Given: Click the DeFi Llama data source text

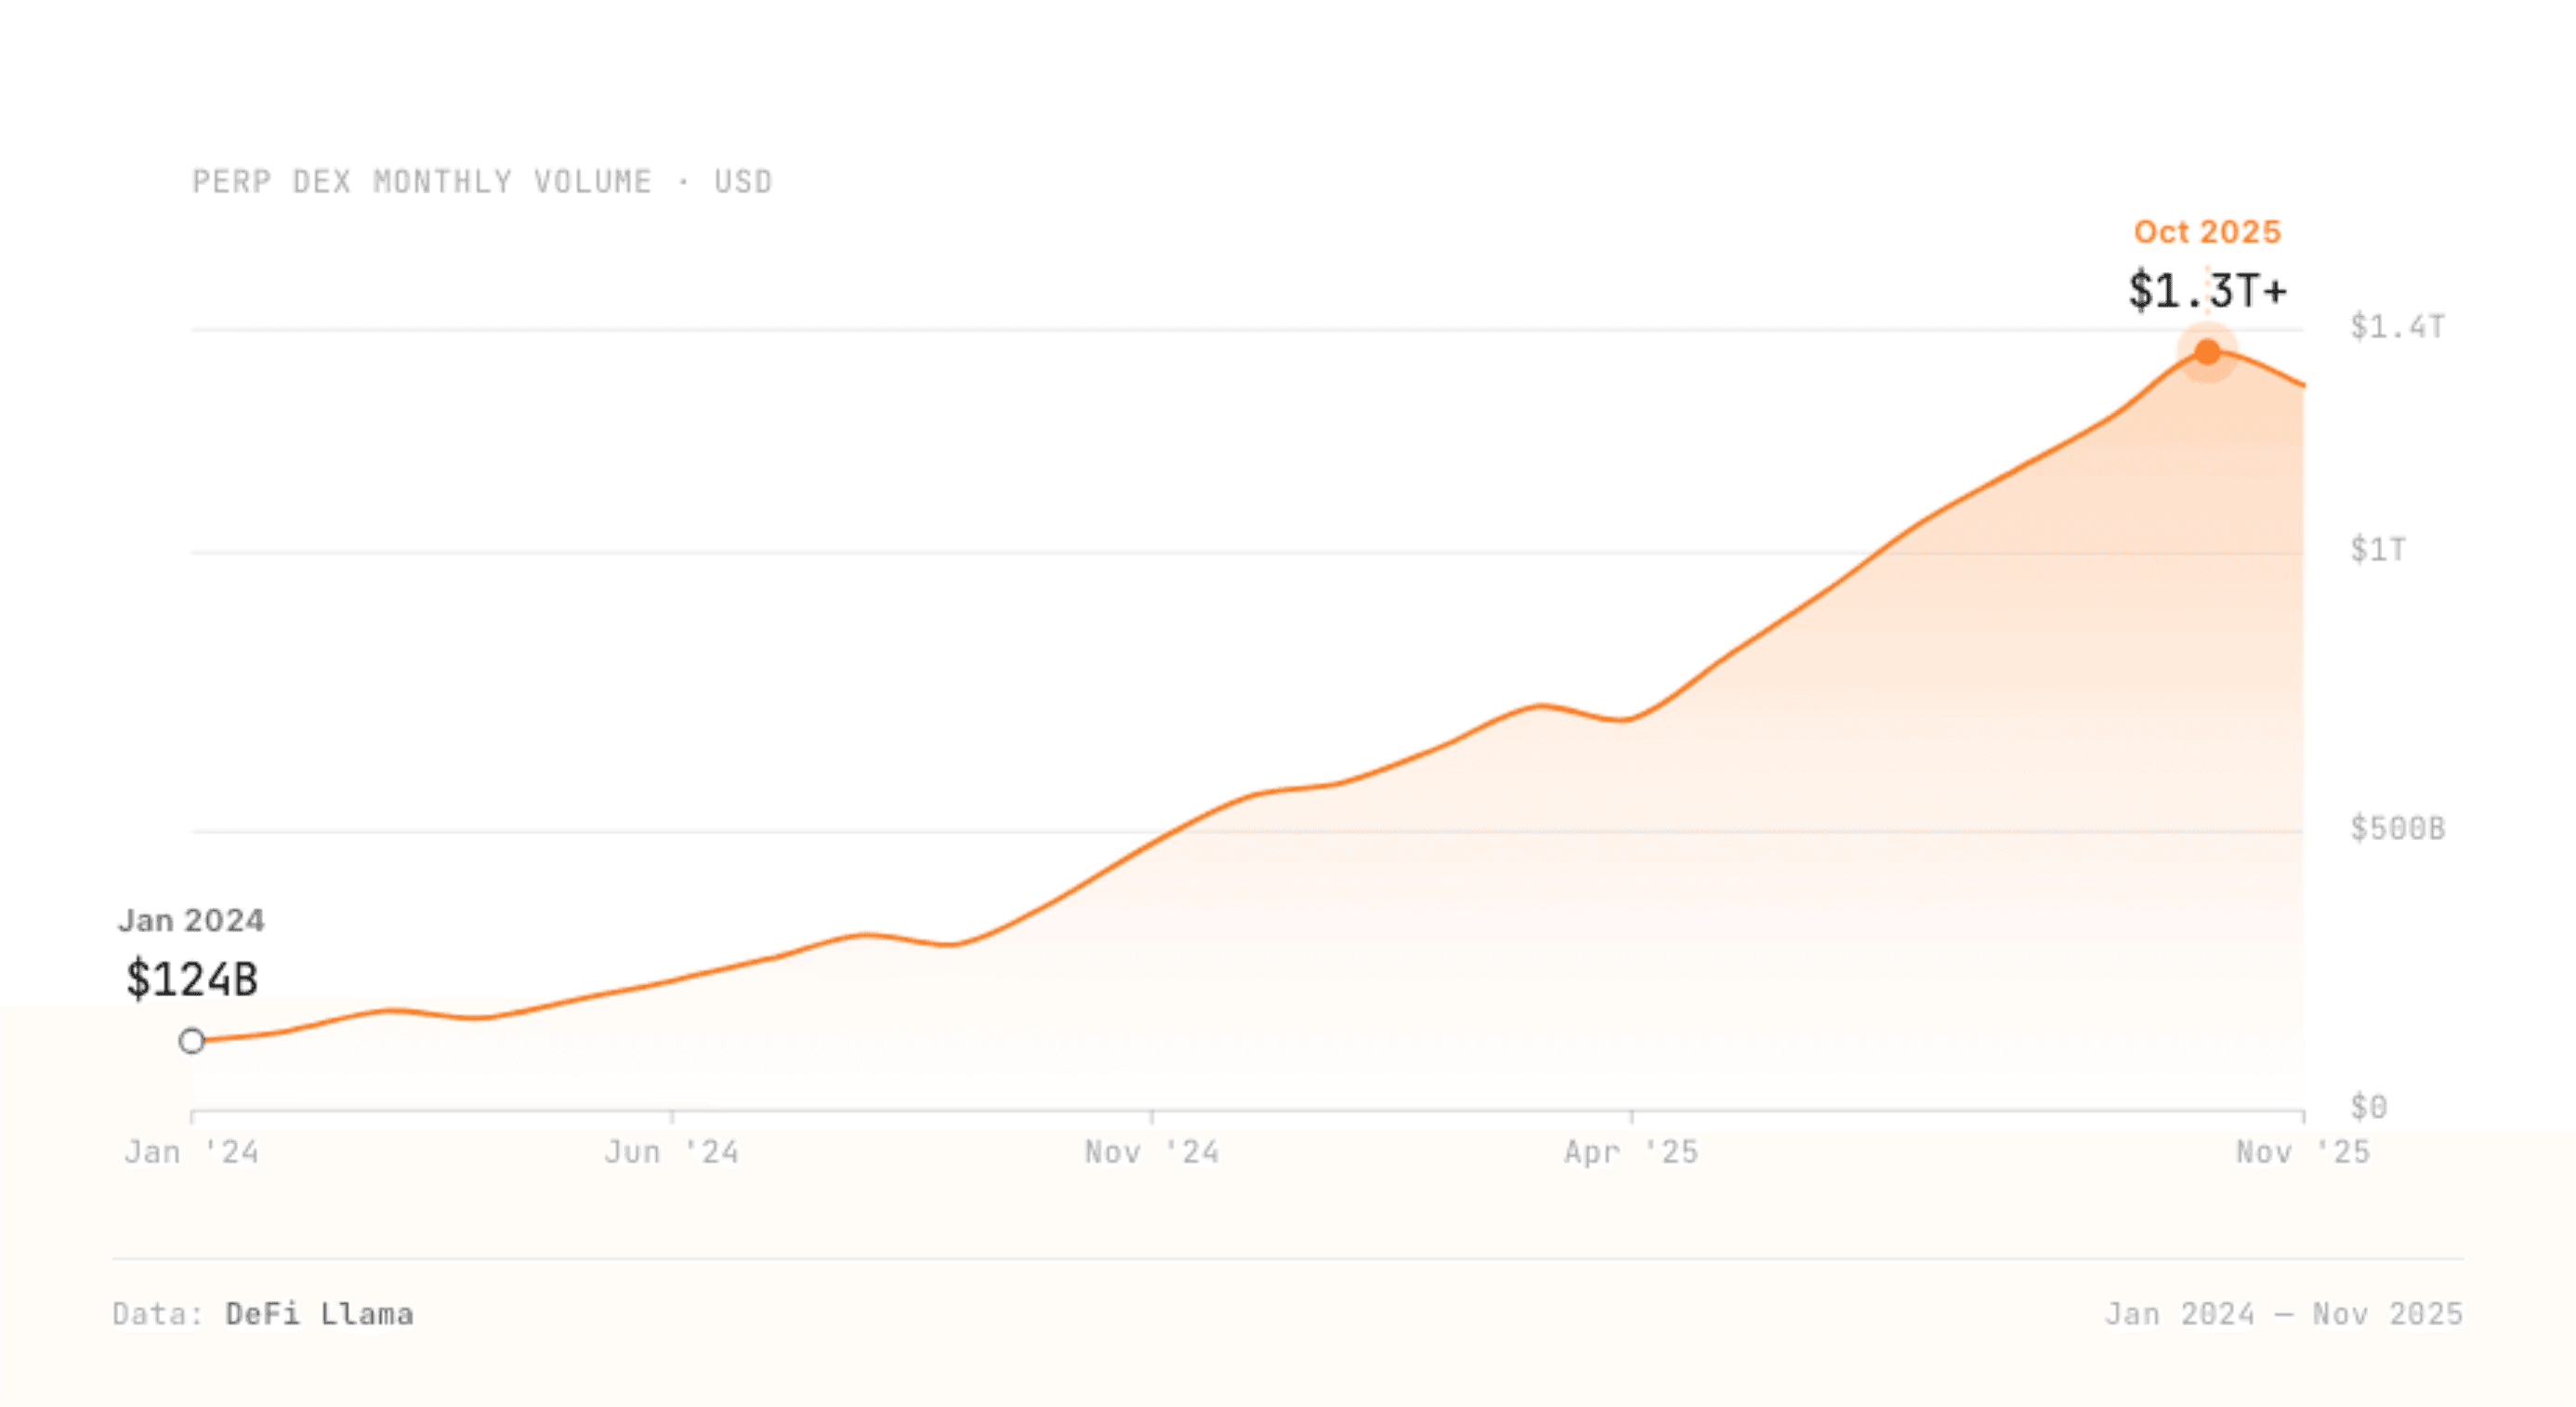Looking at the screenshot, I should coord(319,1313).
